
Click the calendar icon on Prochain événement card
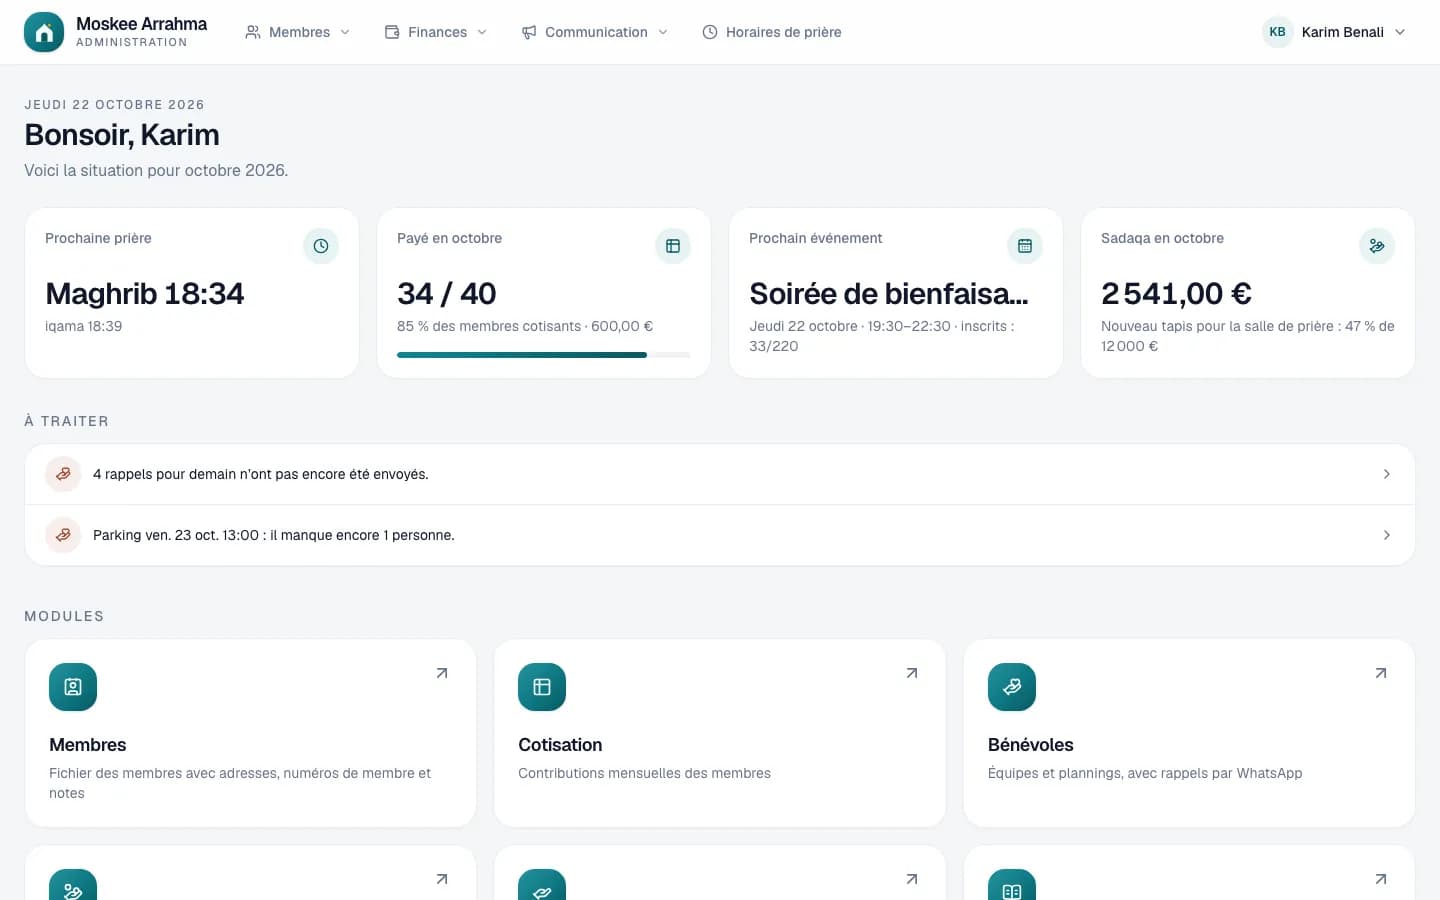1025,246
